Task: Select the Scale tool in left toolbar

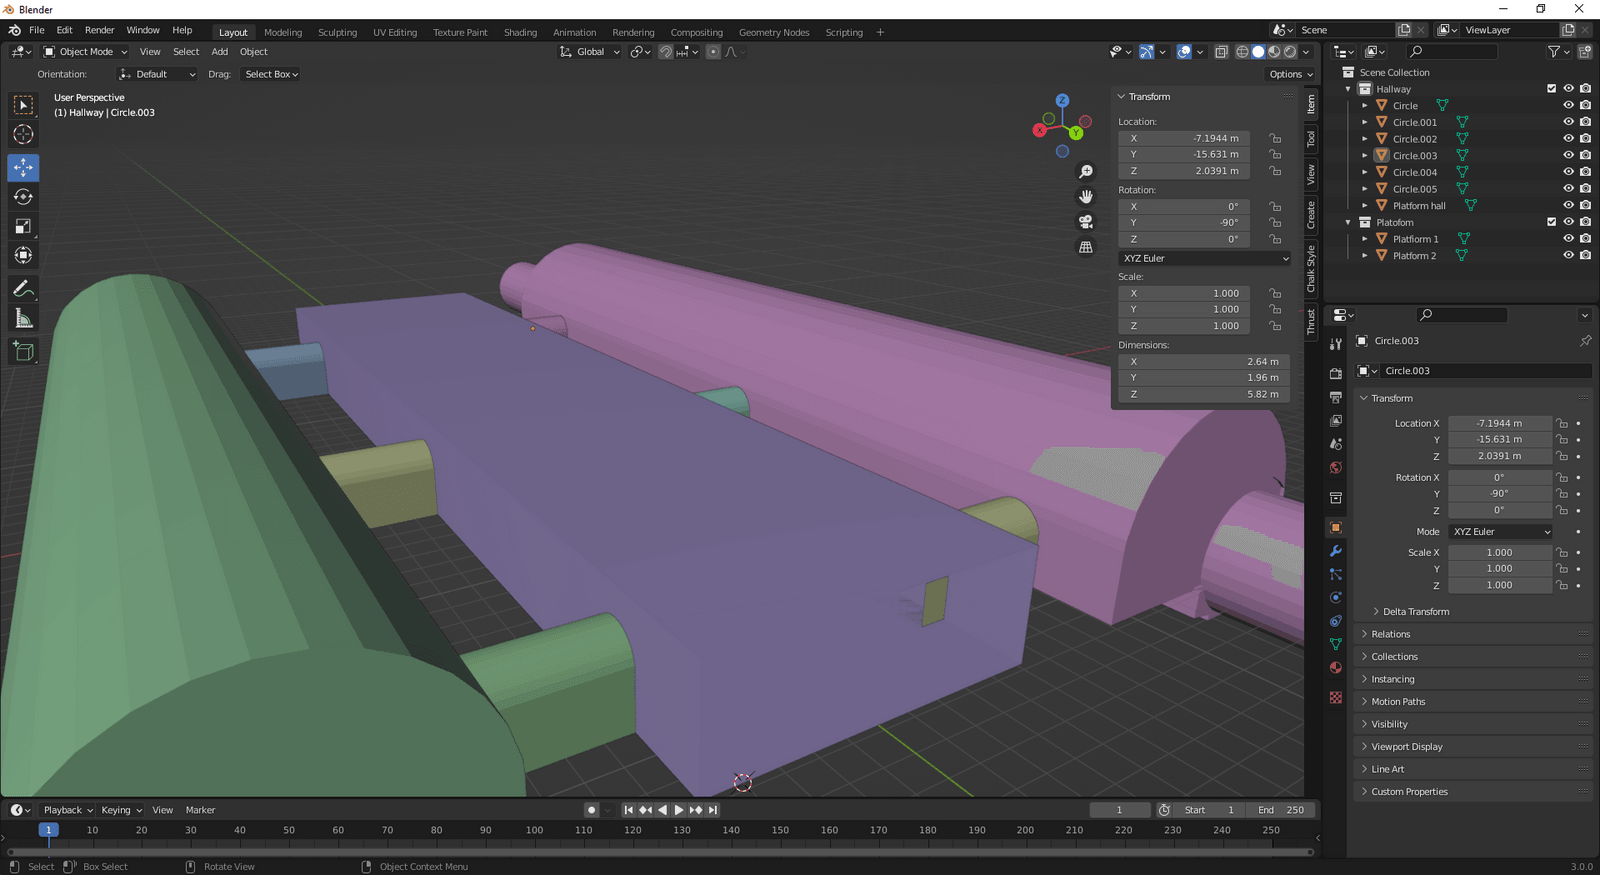Action: (23, 227)
